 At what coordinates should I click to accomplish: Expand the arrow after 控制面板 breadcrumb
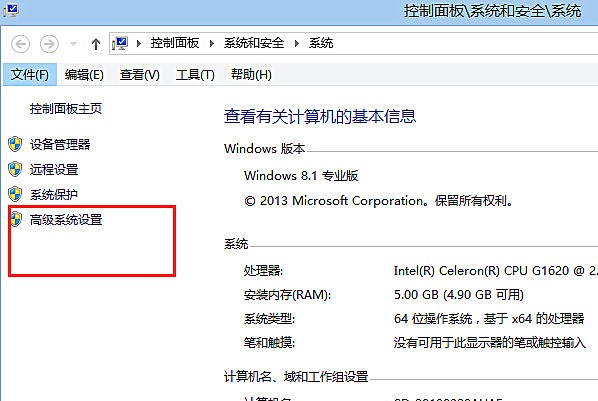(212, 43)
